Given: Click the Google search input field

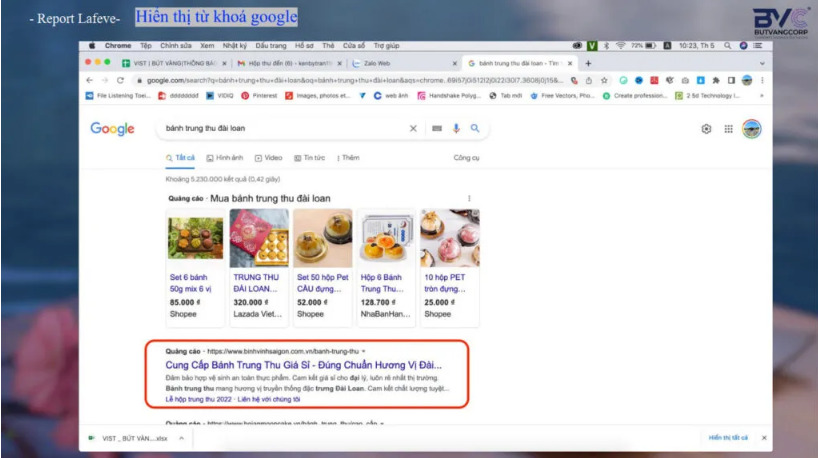Looking at the screenshot, I should click(x=284, y=128).
